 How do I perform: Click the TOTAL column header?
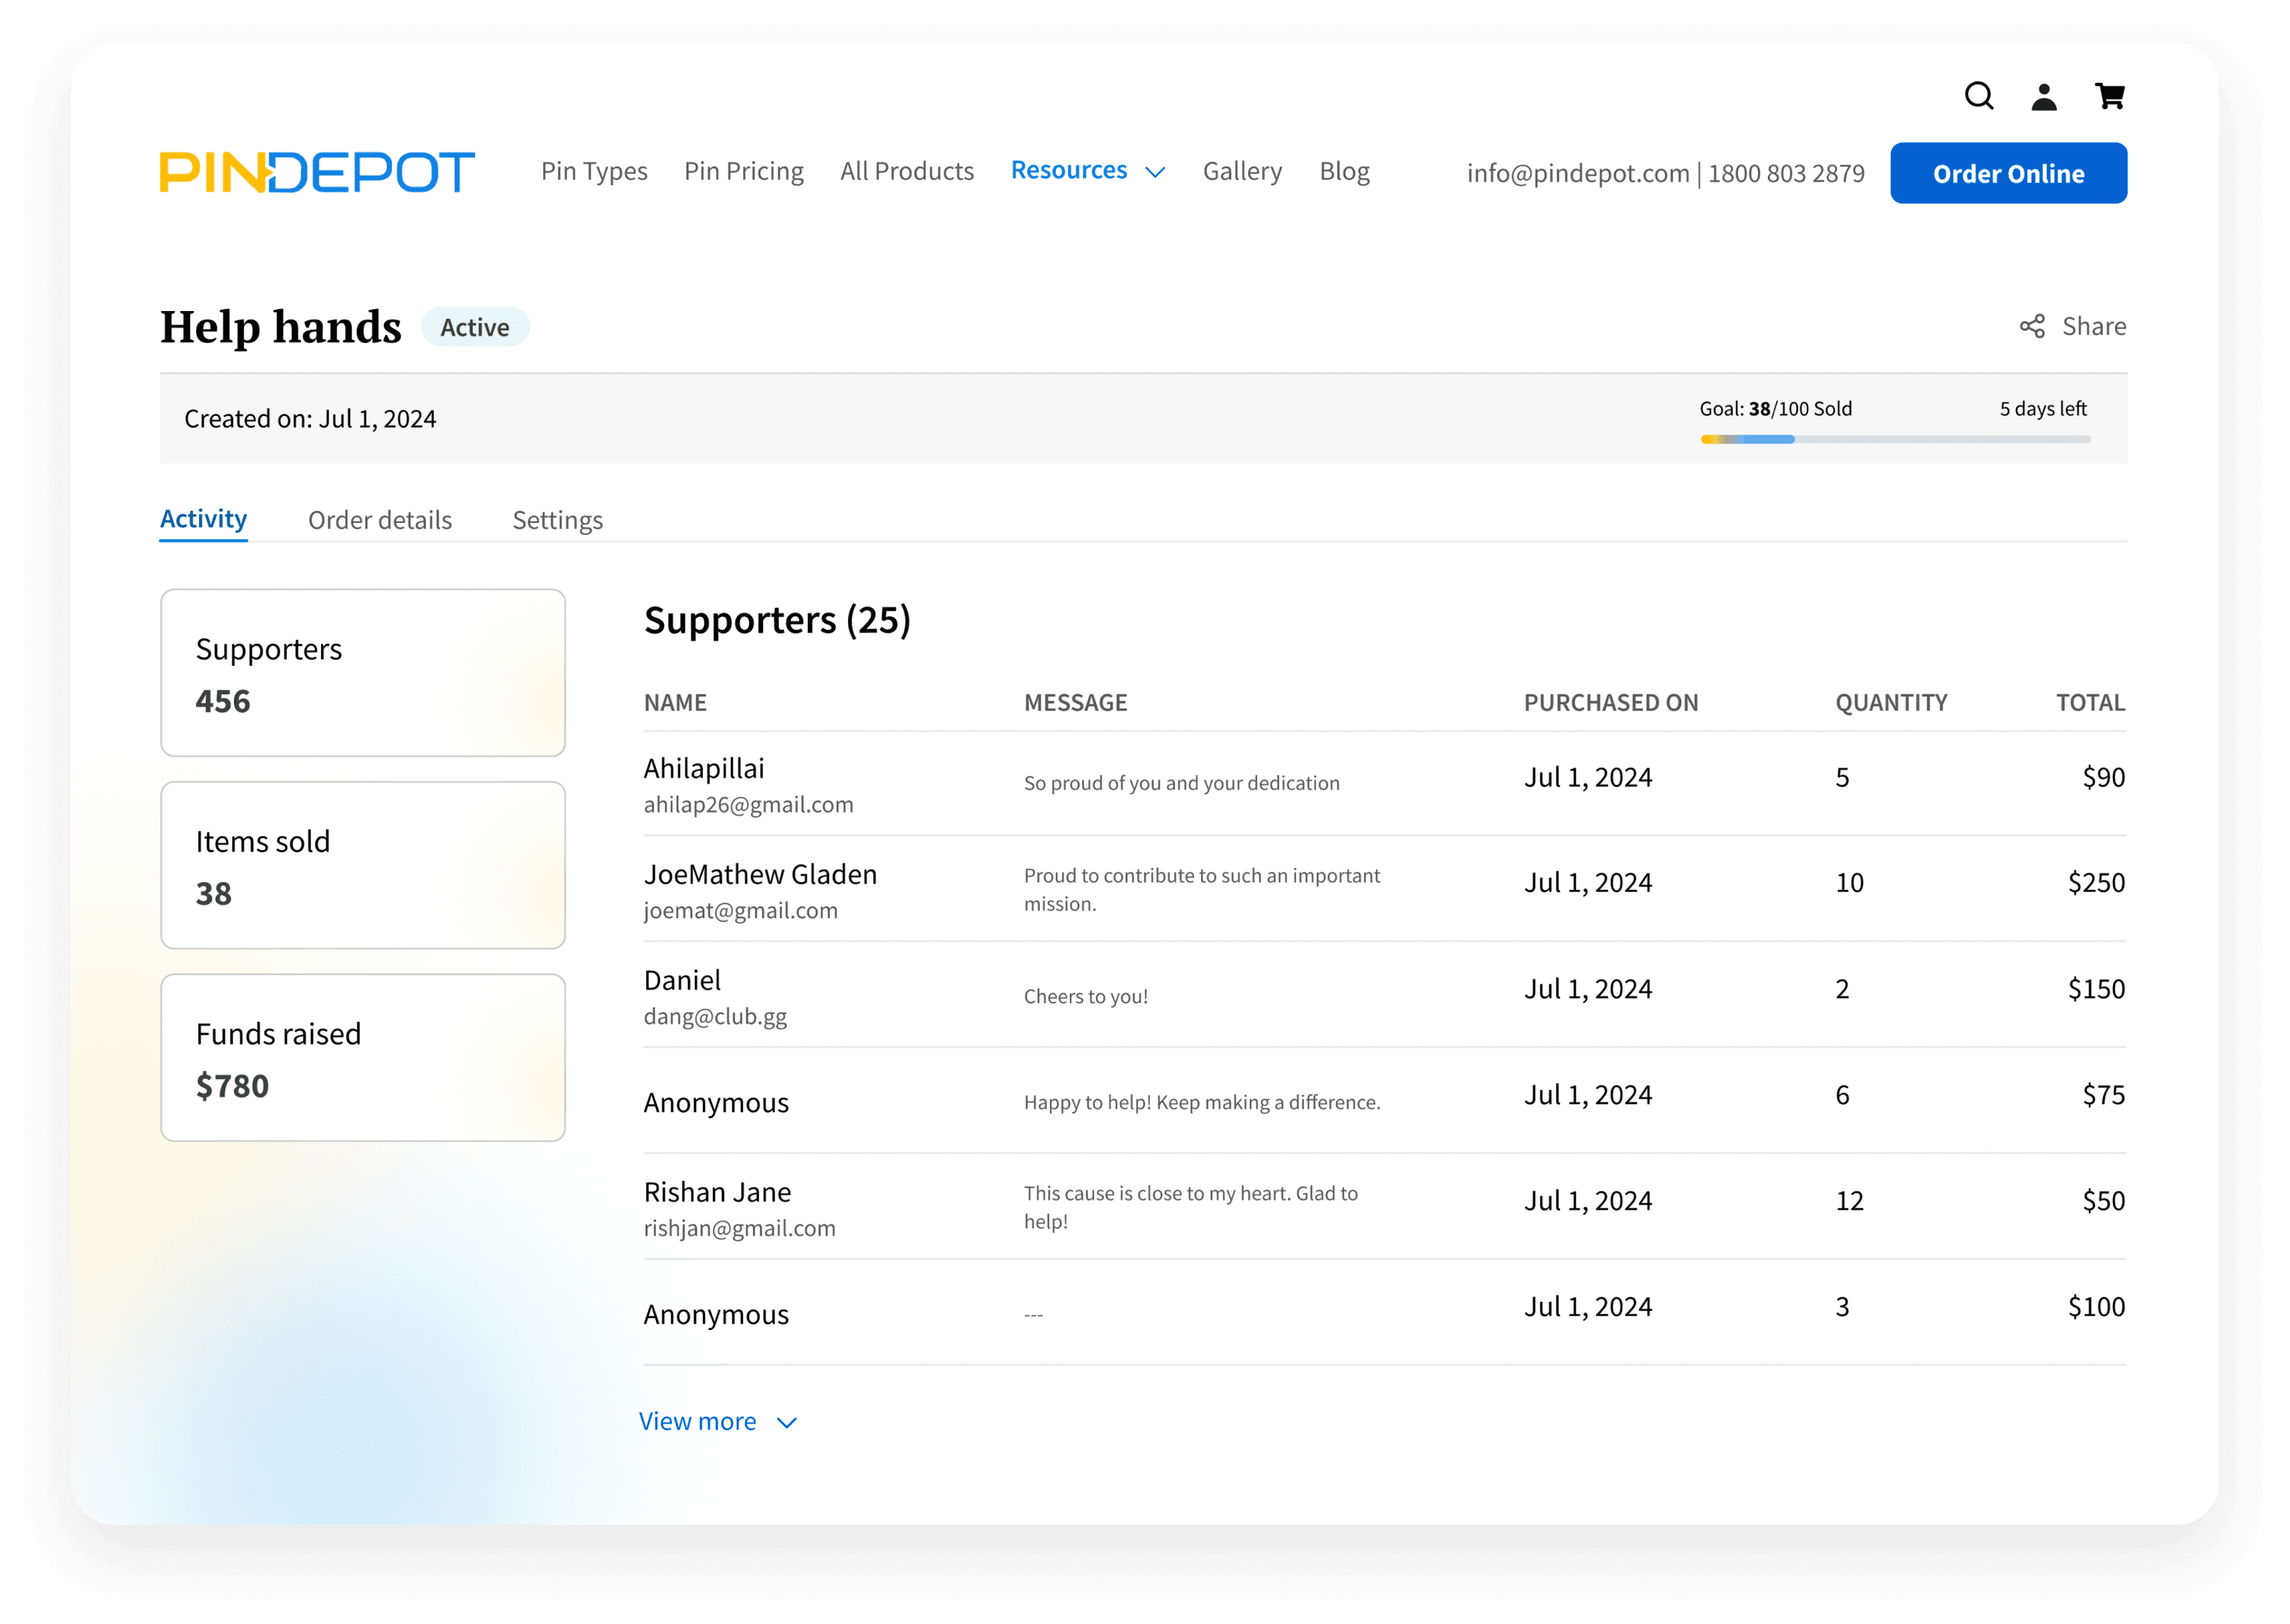2090,703
